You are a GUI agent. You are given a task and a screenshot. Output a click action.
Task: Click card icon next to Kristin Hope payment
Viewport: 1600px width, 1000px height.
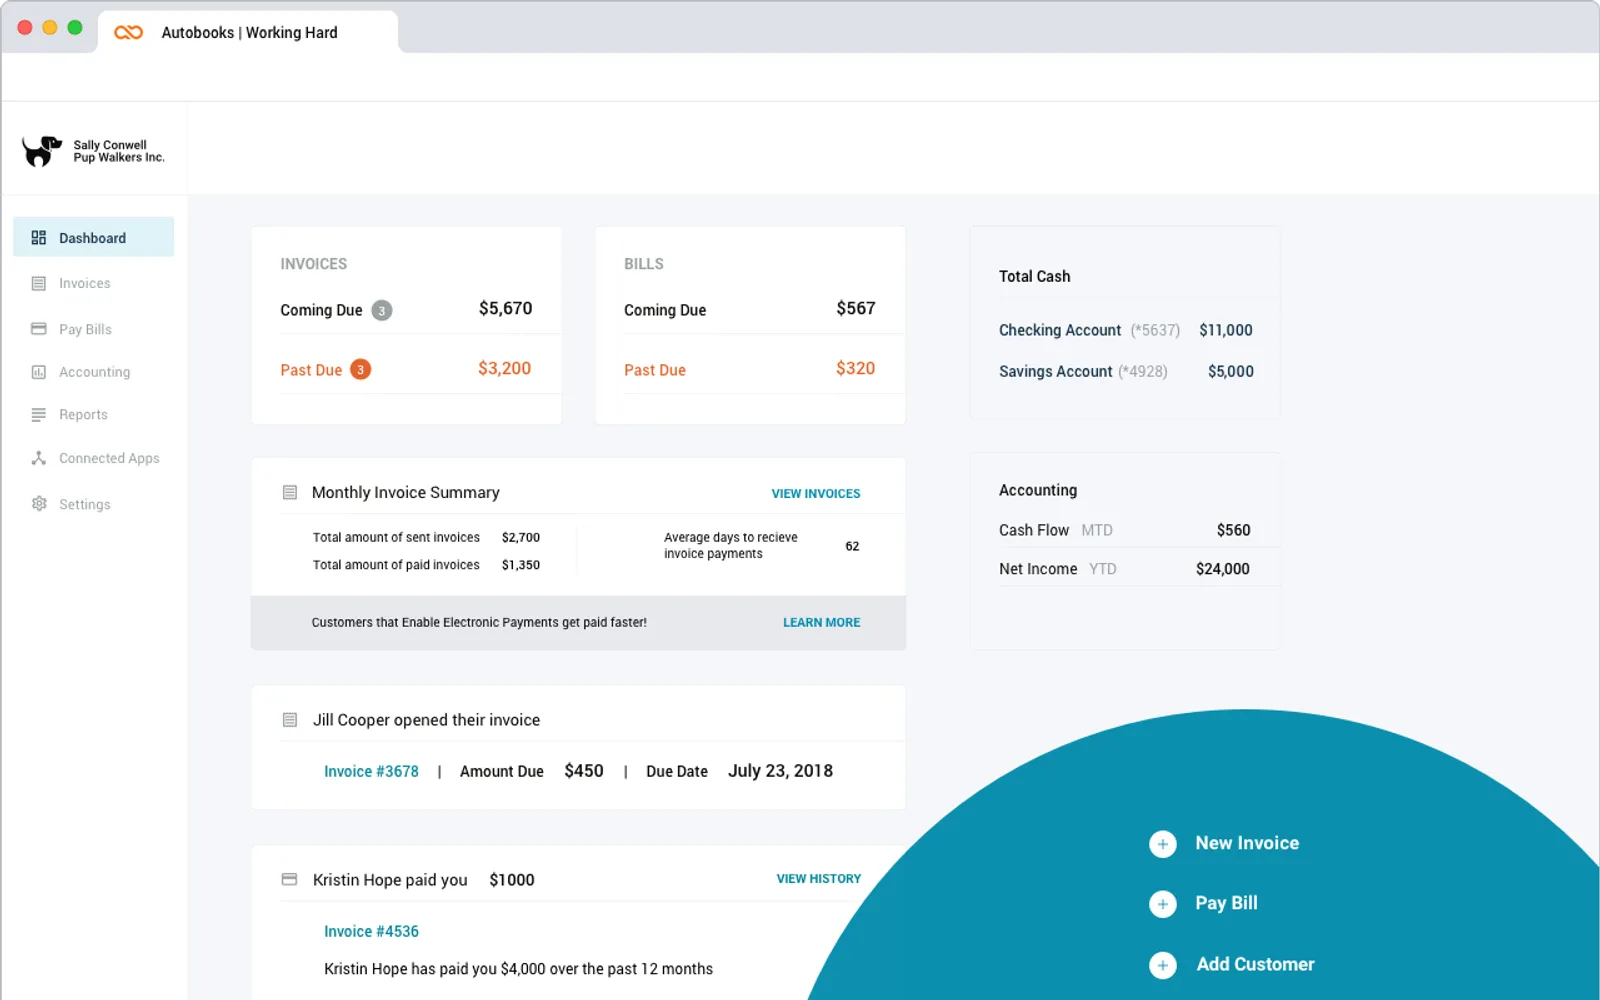click(290, 880)
